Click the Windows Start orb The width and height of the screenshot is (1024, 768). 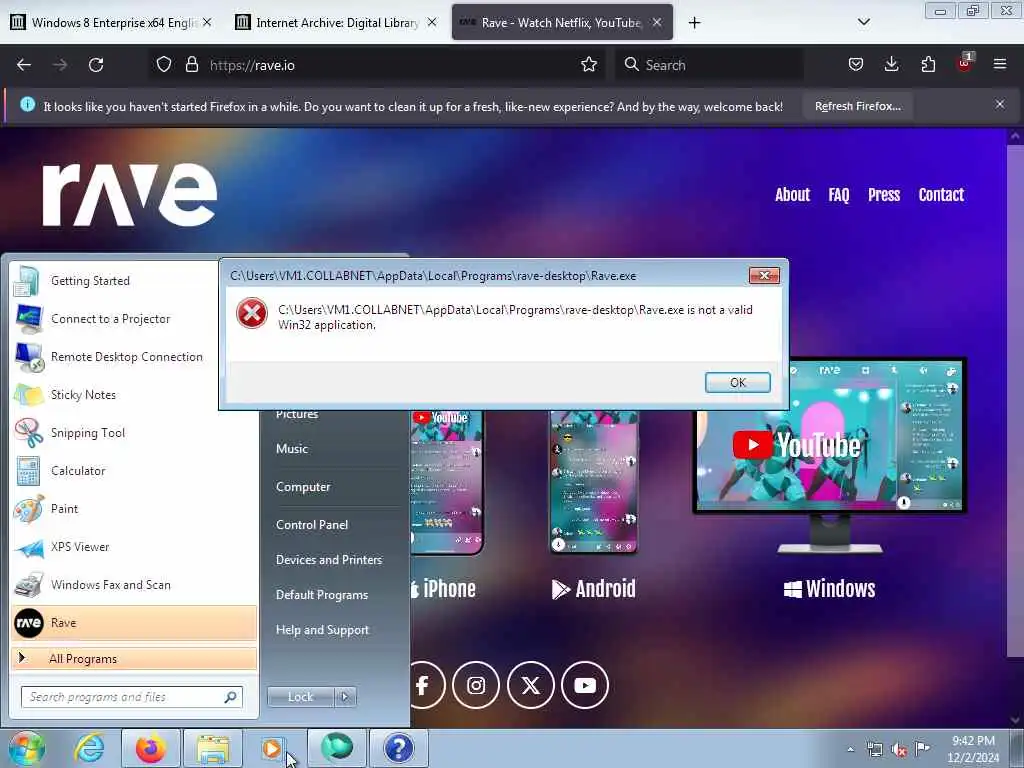[27, 749]
